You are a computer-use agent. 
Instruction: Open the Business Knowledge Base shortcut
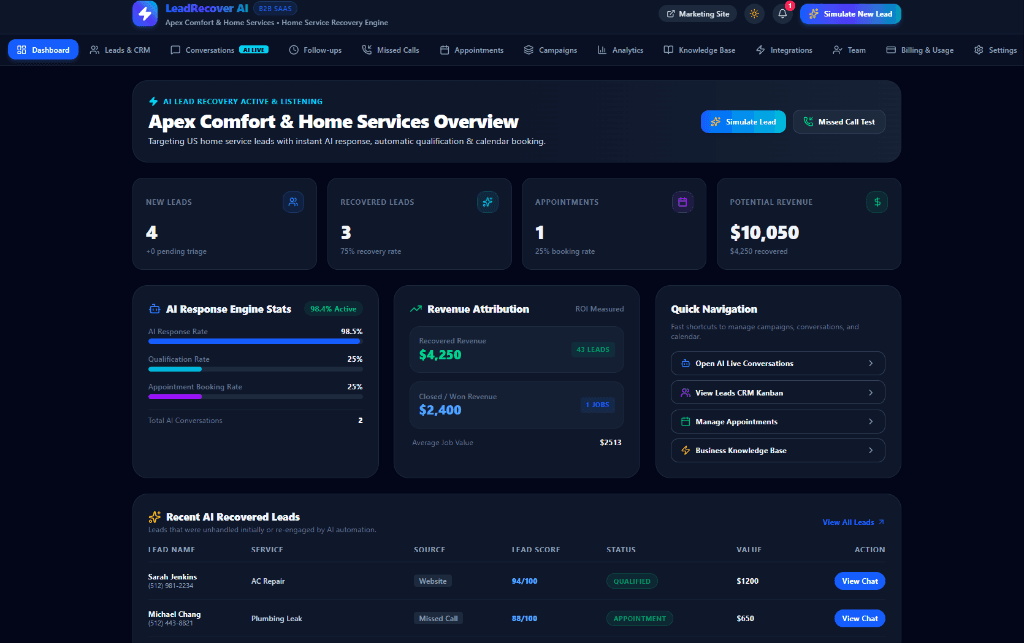(778, 450)
